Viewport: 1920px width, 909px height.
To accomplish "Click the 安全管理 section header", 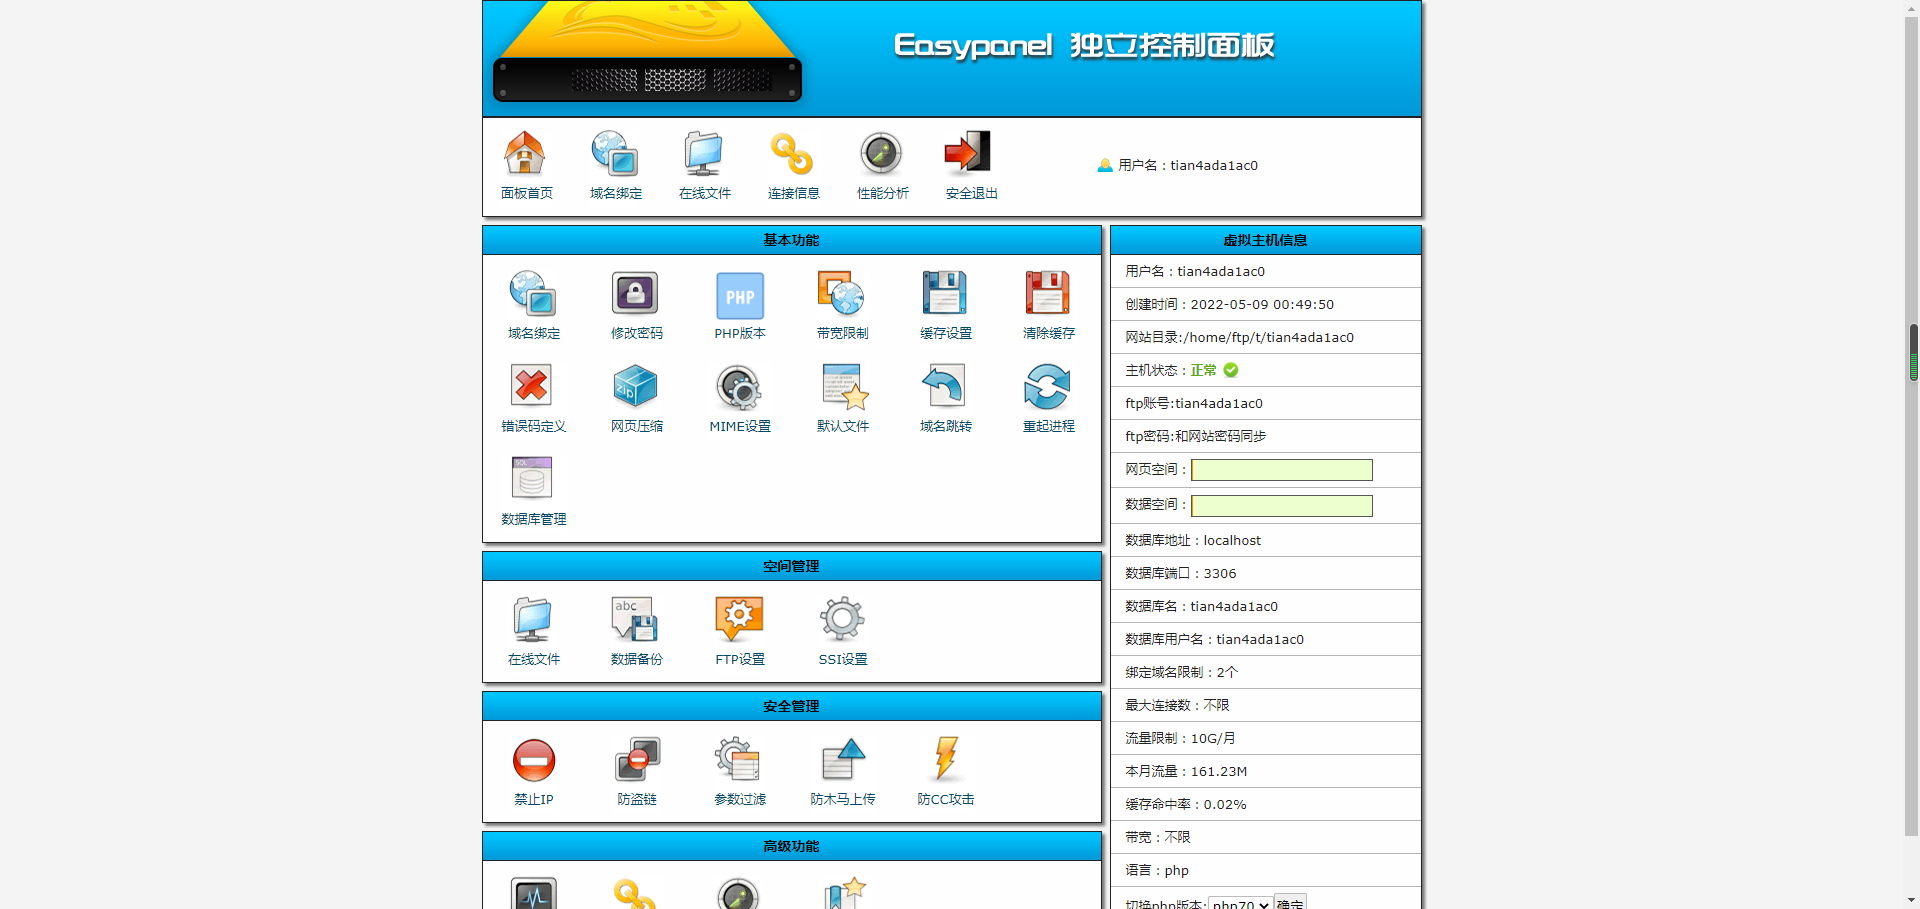I will coord(792,706).
